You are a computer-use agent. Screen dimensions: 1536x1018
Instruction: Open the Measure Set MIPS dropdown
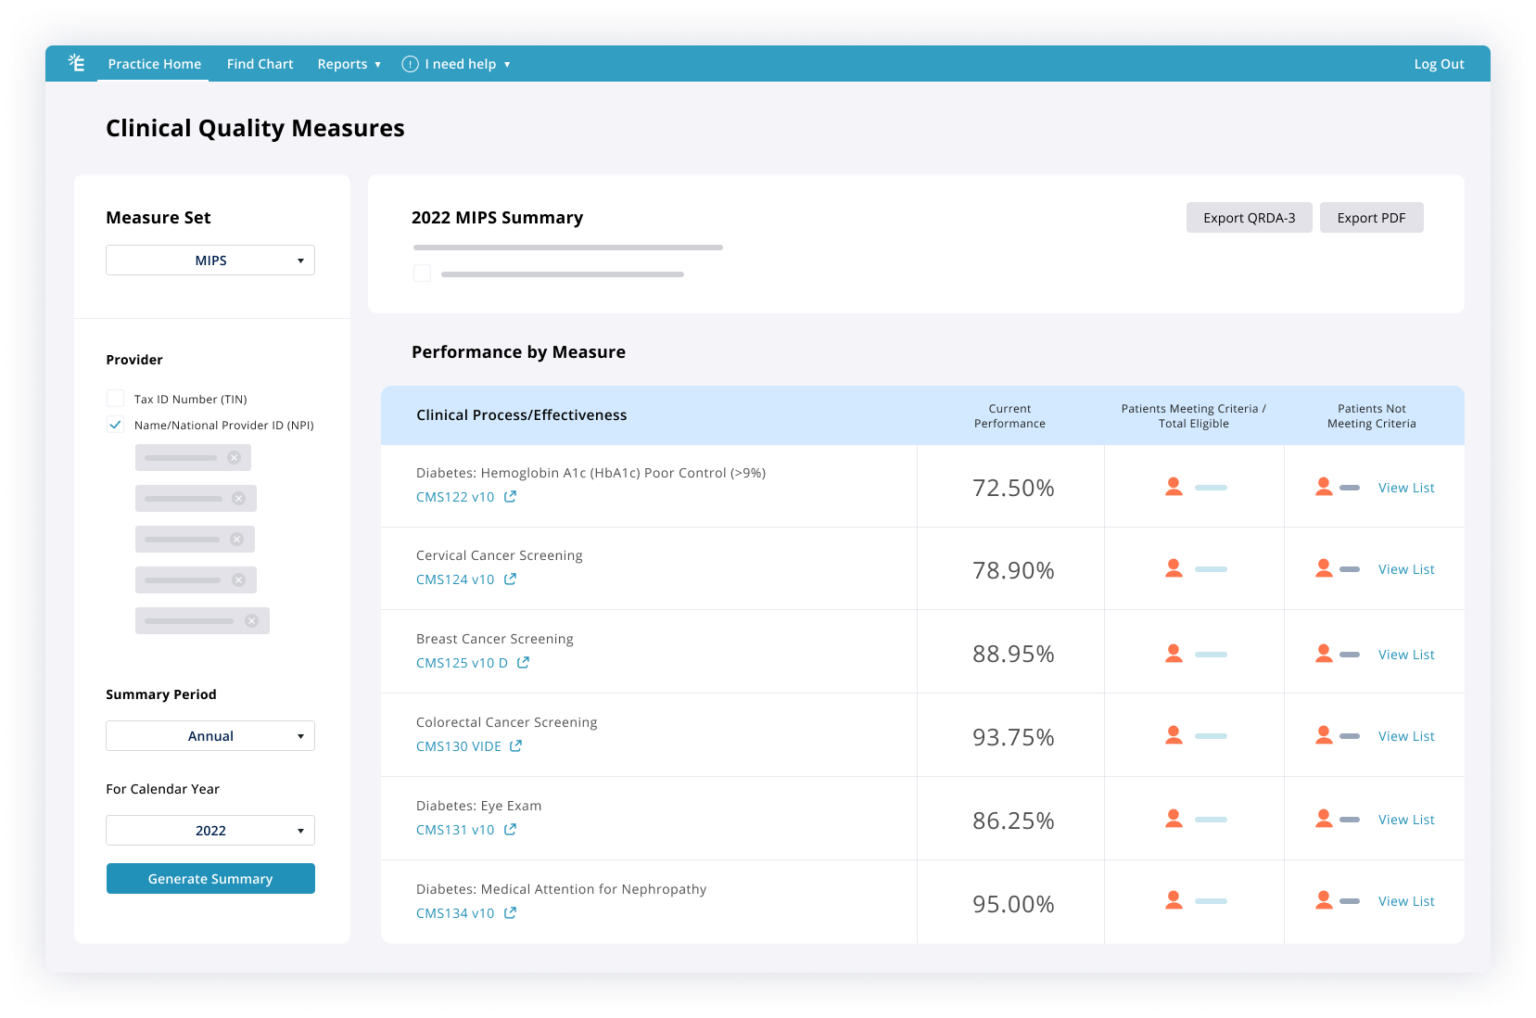pyautogui.click(x=210, y=260)
